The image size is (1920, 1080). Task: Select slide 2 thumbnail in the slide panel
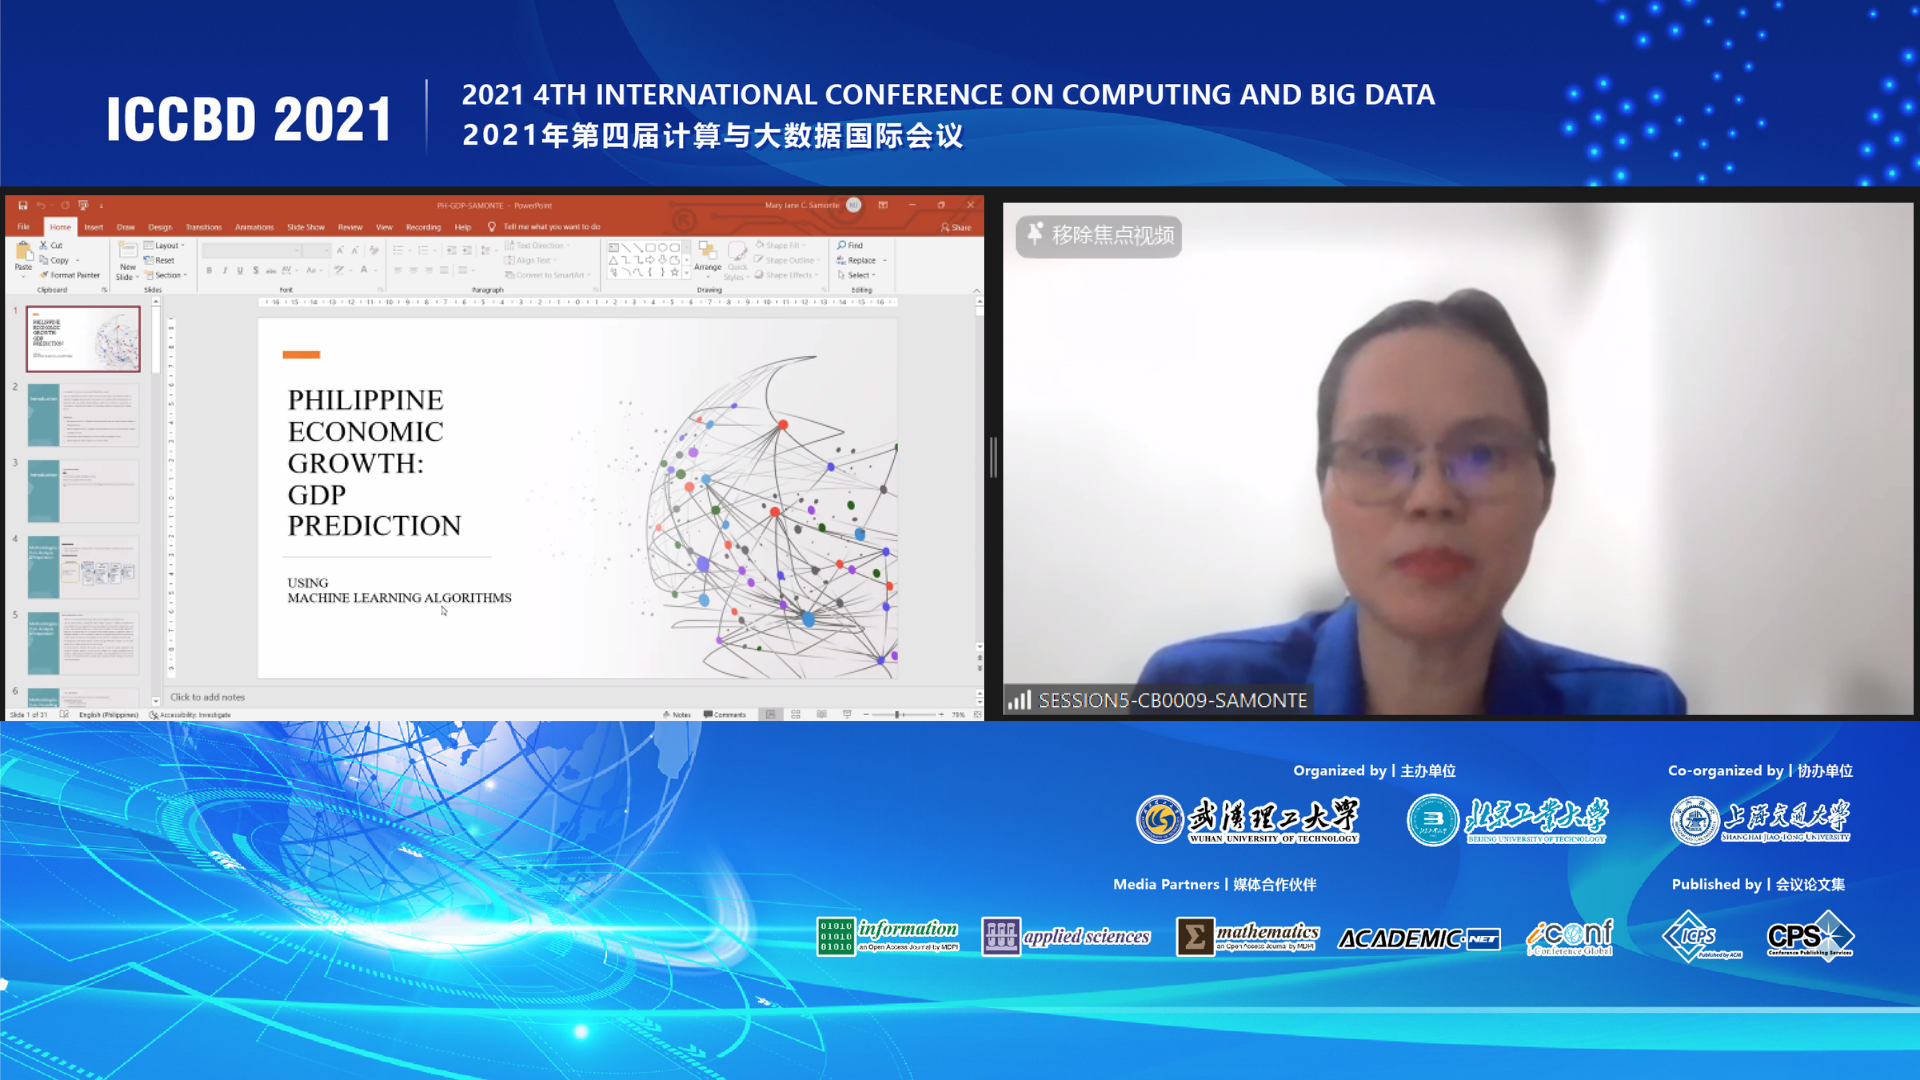click(x=83, y=415)
